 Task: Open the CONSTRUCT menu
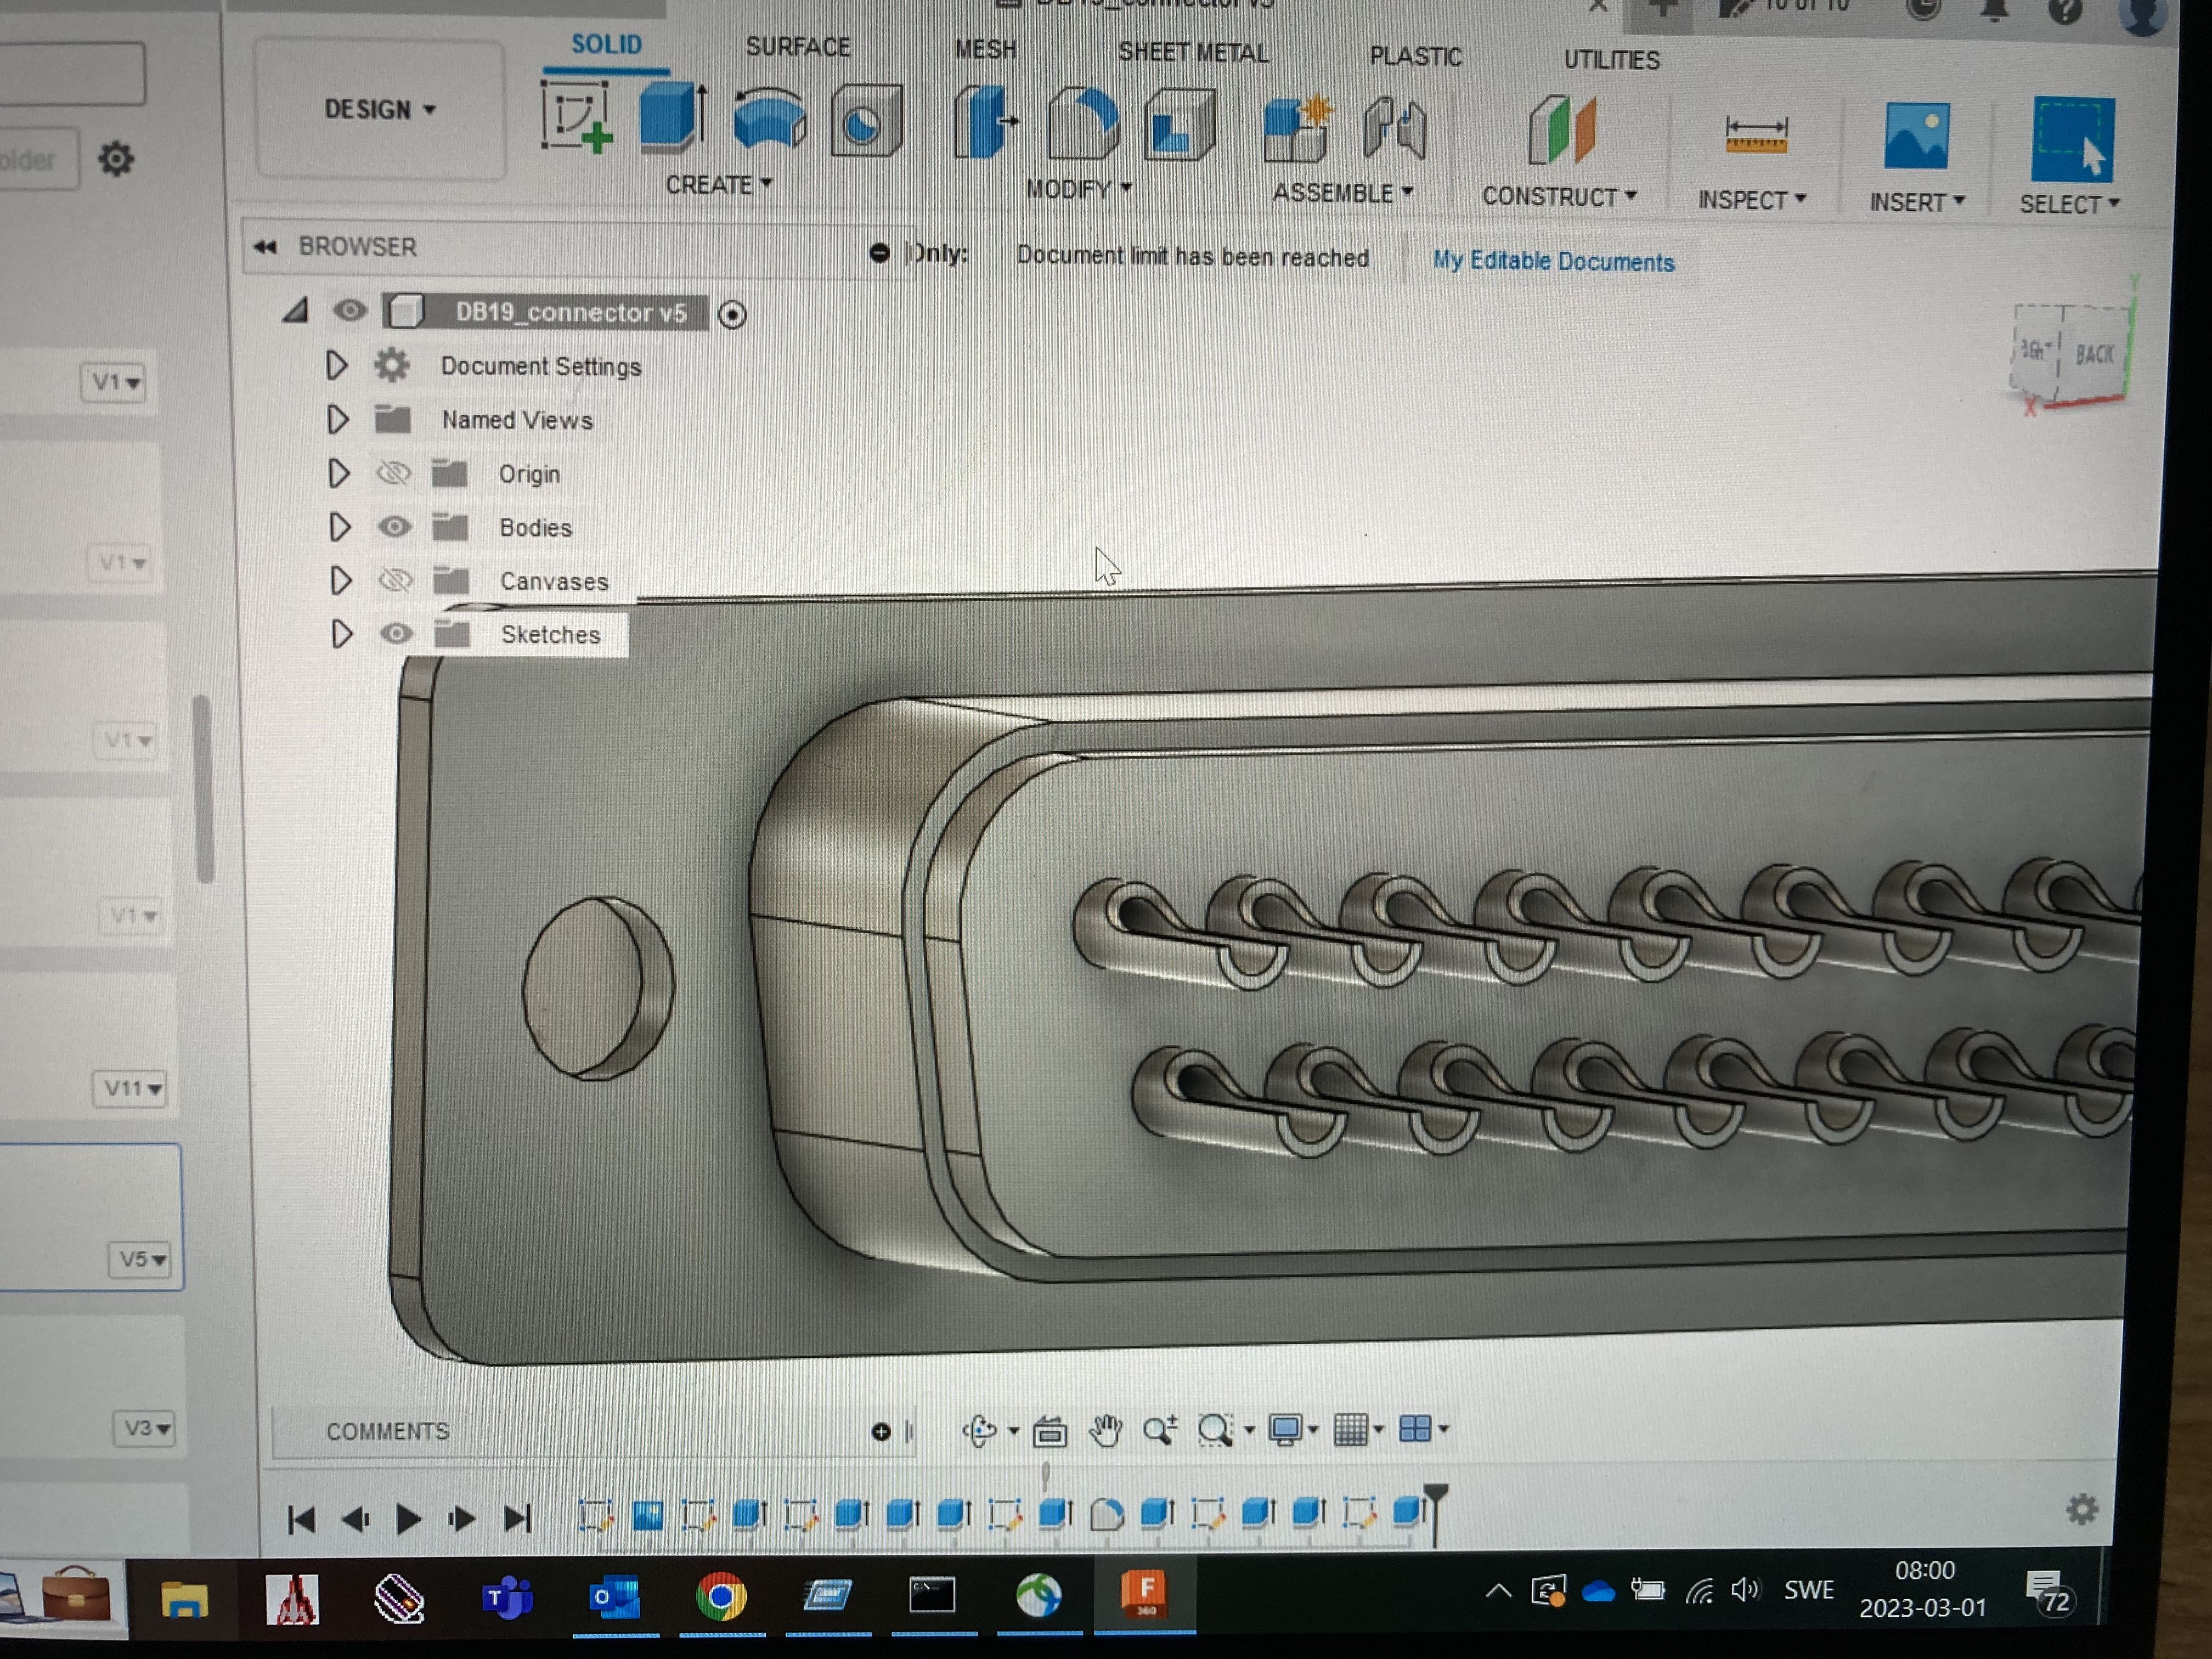click(x=1559, y=197)
